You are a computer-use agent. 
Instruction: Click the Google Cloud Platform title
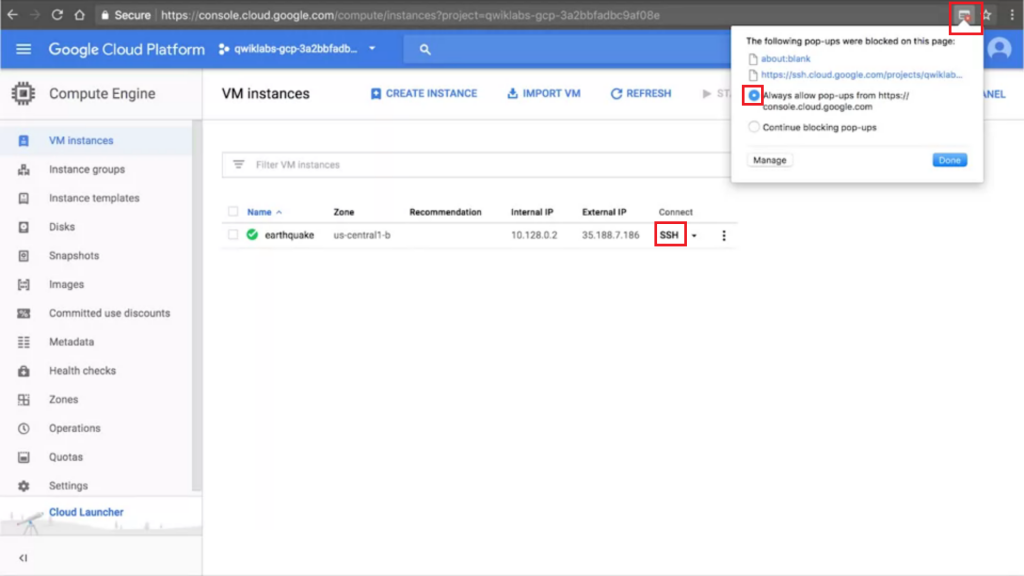127,49
